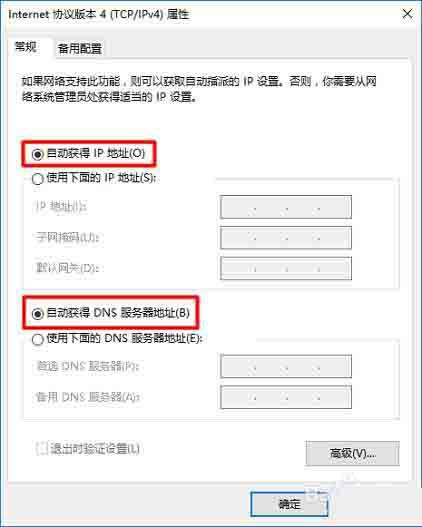Switch to the 常规 tab
422x527 pixels.
[x=26, y=47]
